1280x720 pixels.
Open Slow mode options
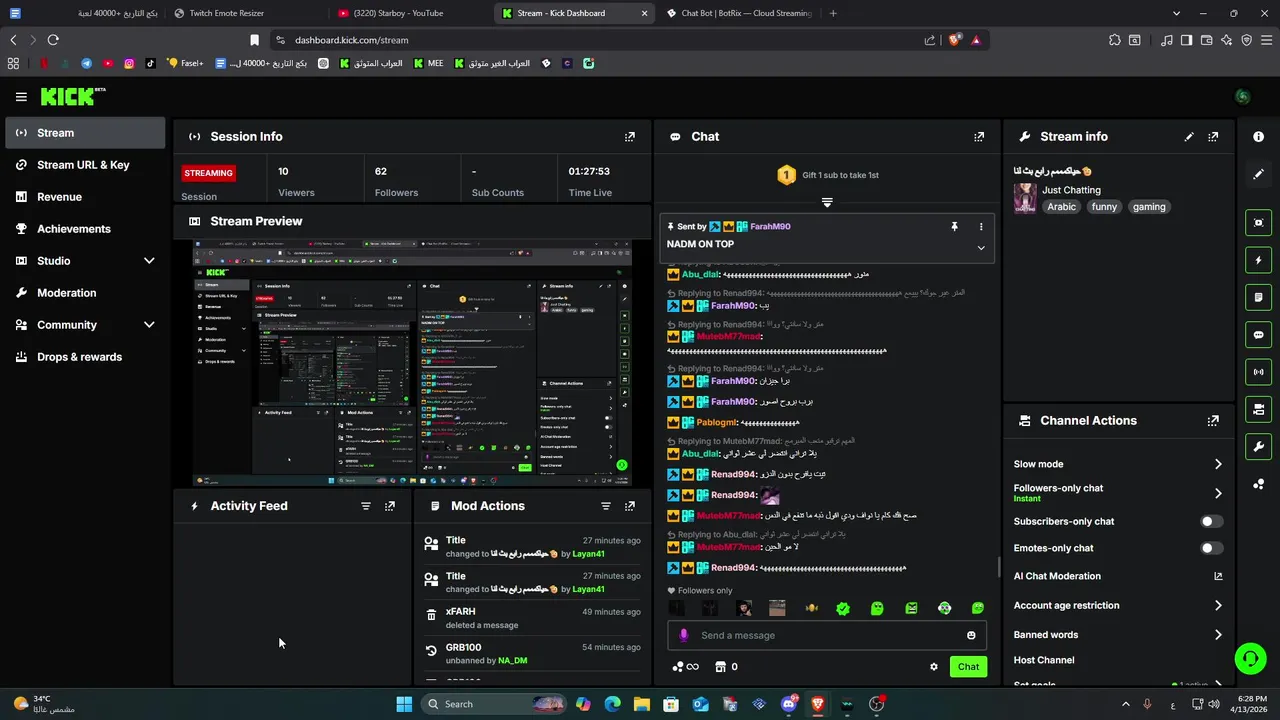pyautogui.click(x=1118, y=464)
